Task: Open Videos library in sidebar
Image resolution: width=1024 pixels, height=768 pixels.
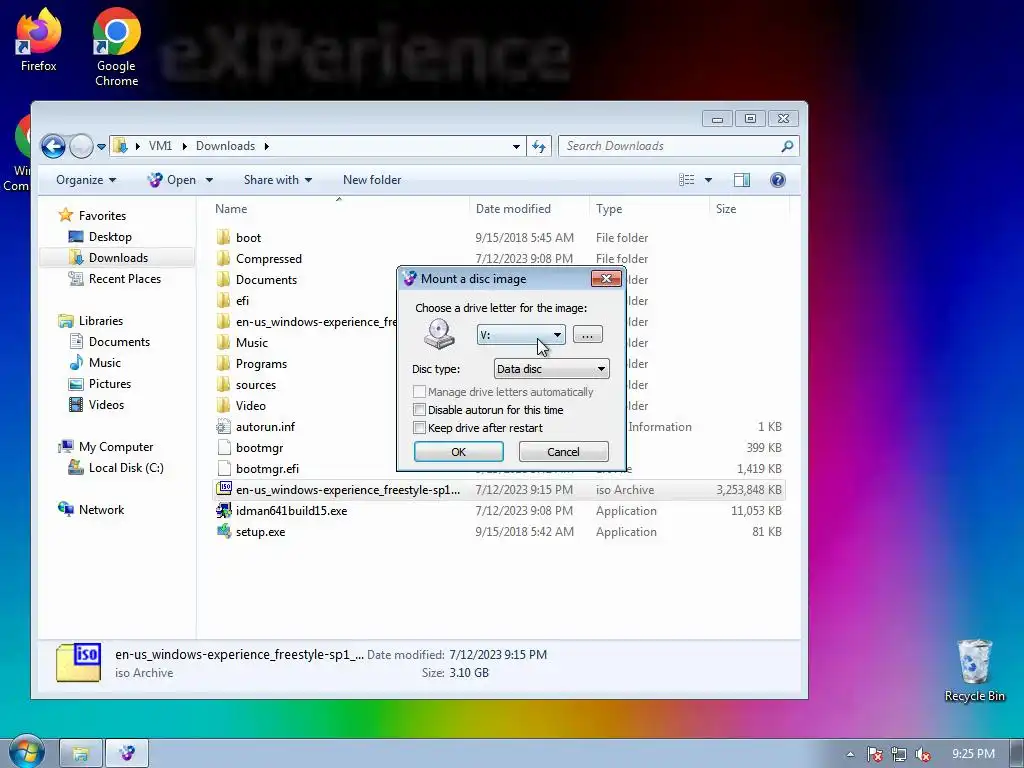Action: (x=106, y=405)
